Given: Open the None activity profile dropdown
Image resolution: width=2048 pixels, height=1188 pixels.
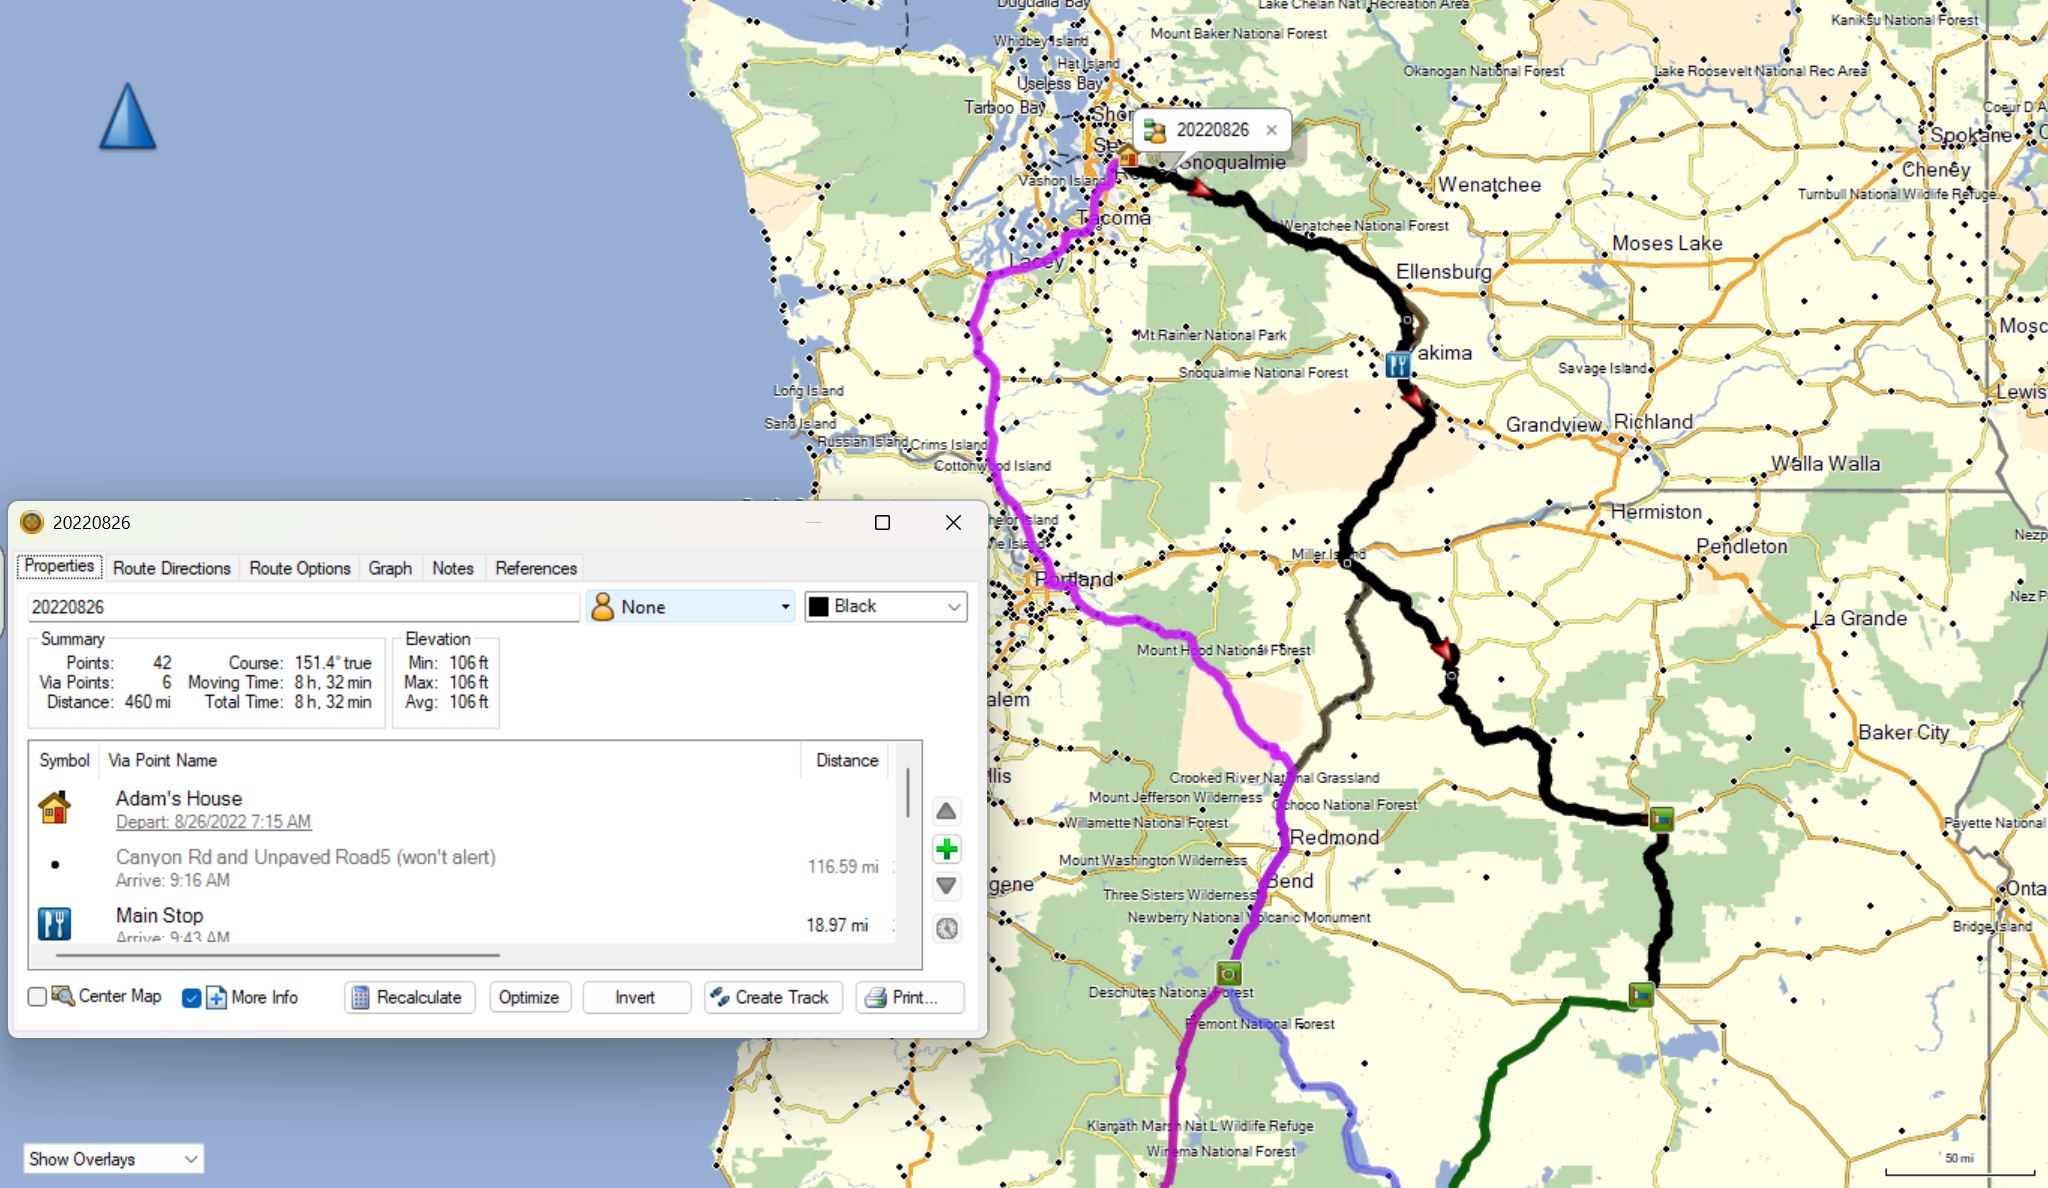Looking at the screenshot, I should coord(692,607).
